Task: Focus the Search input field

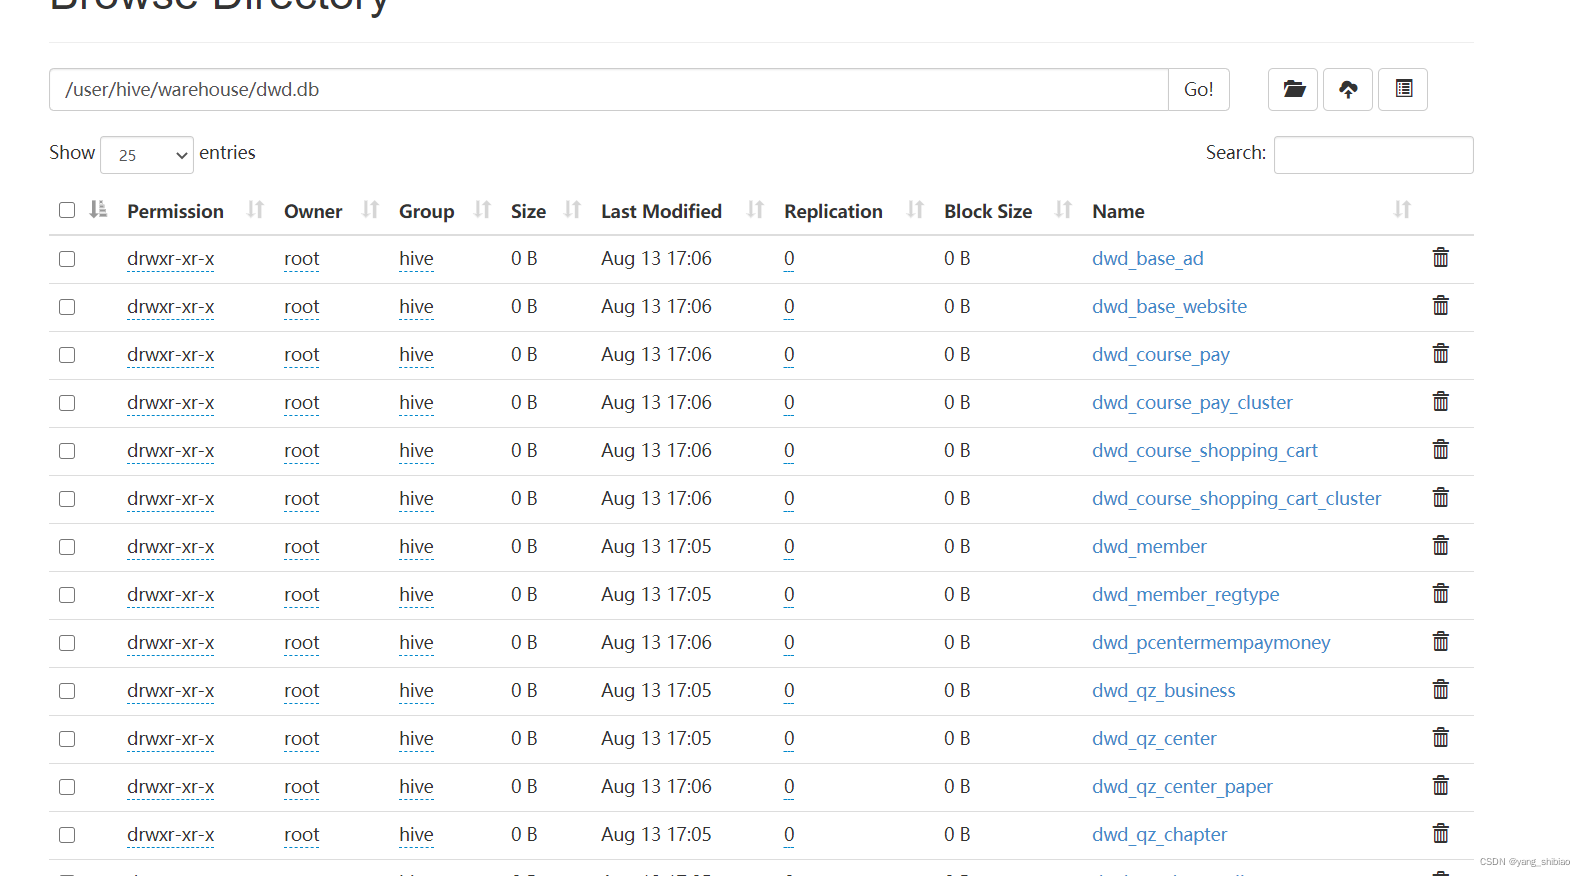Action: pyautogui.click(x=1373, y=155)
